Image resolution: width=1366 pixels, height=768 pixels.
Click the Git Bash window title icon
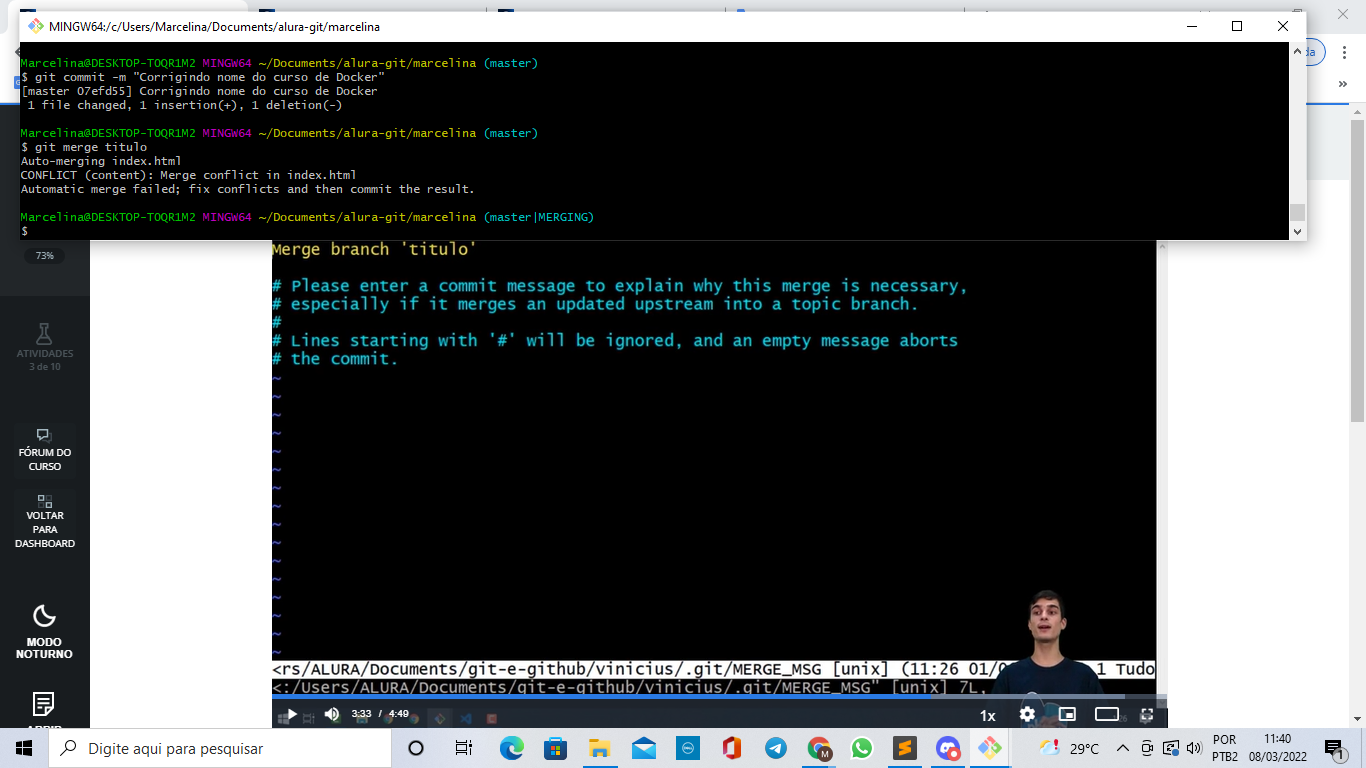[36, 26]
